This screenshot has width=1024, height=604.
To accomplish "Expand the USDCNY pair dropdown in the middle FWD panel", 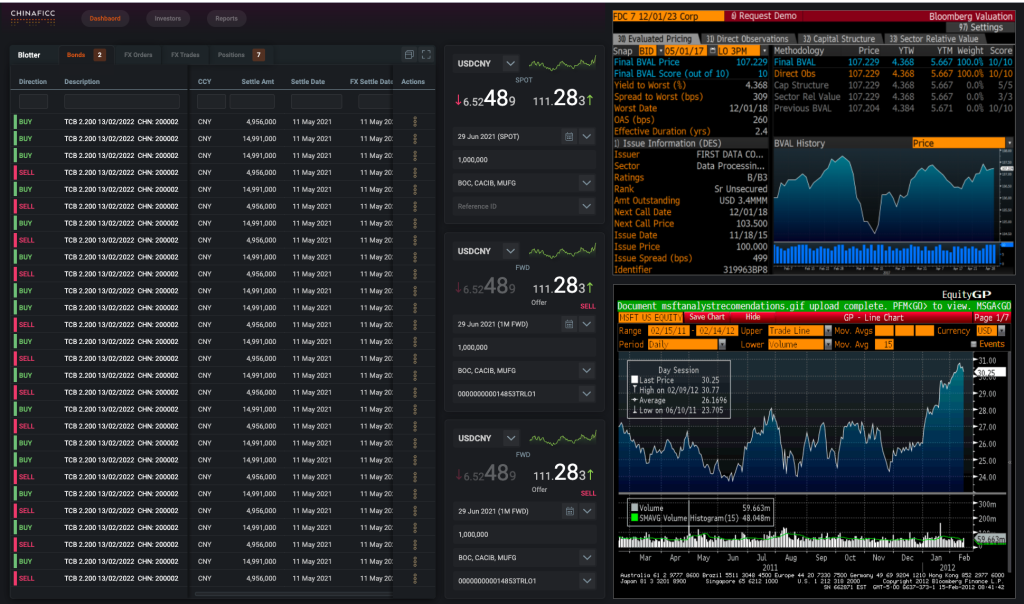I will click(511, 251).
